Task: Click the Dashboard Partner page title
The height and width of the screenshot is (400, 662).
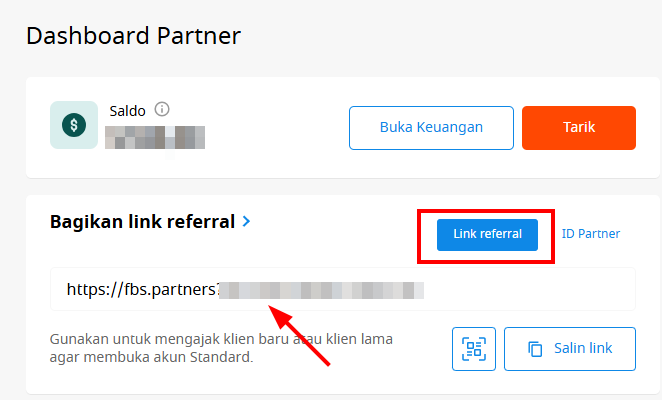Action: [133, 36]
